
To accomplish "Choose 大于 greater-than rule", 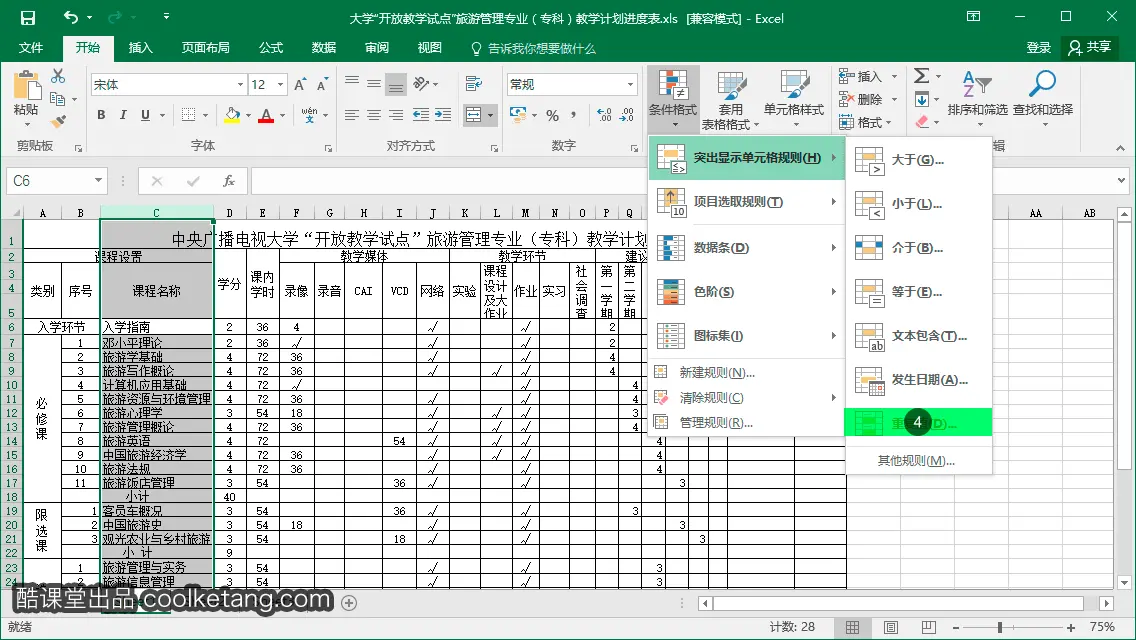I will pos(919,160).
